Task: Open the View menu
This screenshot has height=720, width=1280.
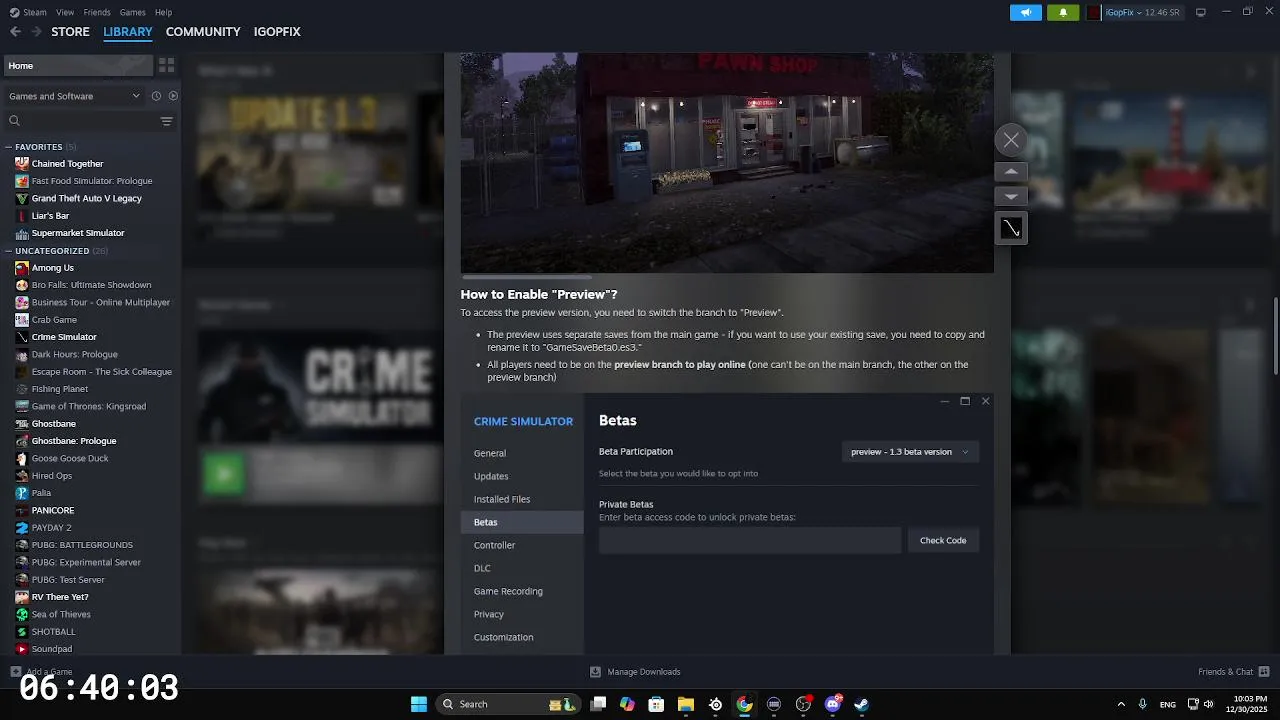Action: click(x=65, y=12)
